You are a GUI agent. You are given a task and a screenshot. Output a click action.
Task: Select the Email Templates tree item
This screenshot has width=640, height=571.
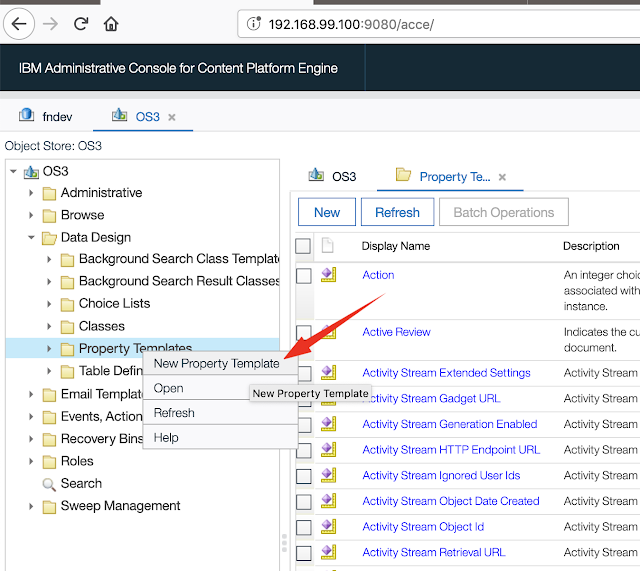click(x=102, y=394)
